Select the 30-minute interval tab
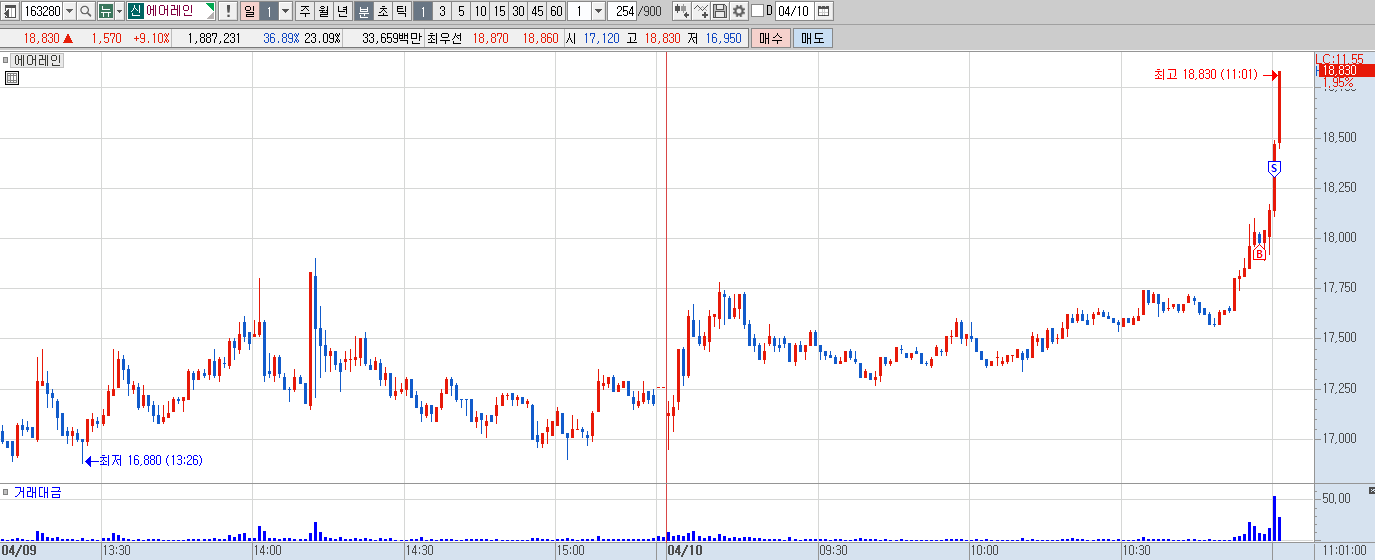1375x560 pixels. (x=518, y=12)
